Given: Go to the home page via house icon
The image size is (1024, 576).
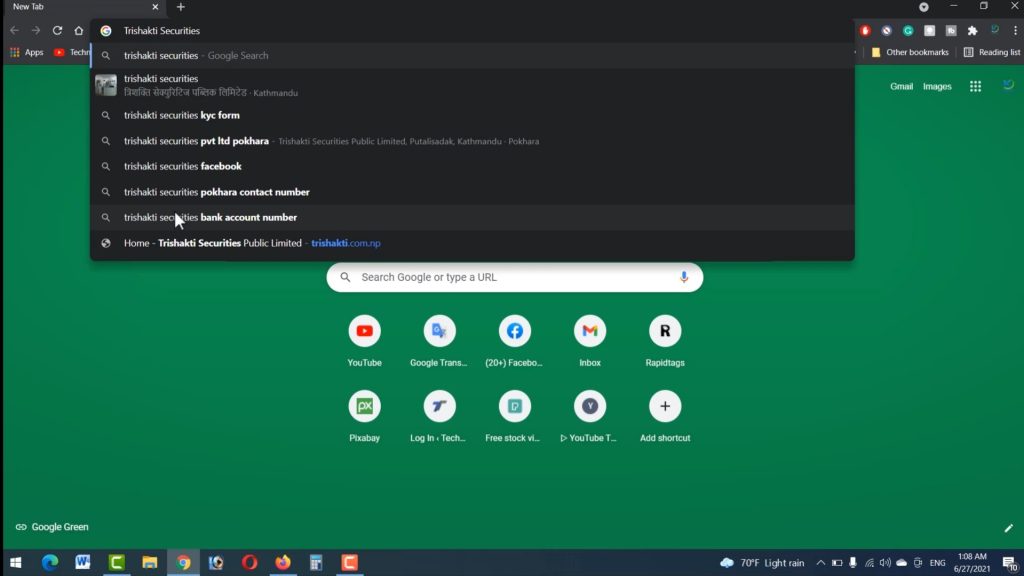Looking at the screenshot, I should click(79, 30).
